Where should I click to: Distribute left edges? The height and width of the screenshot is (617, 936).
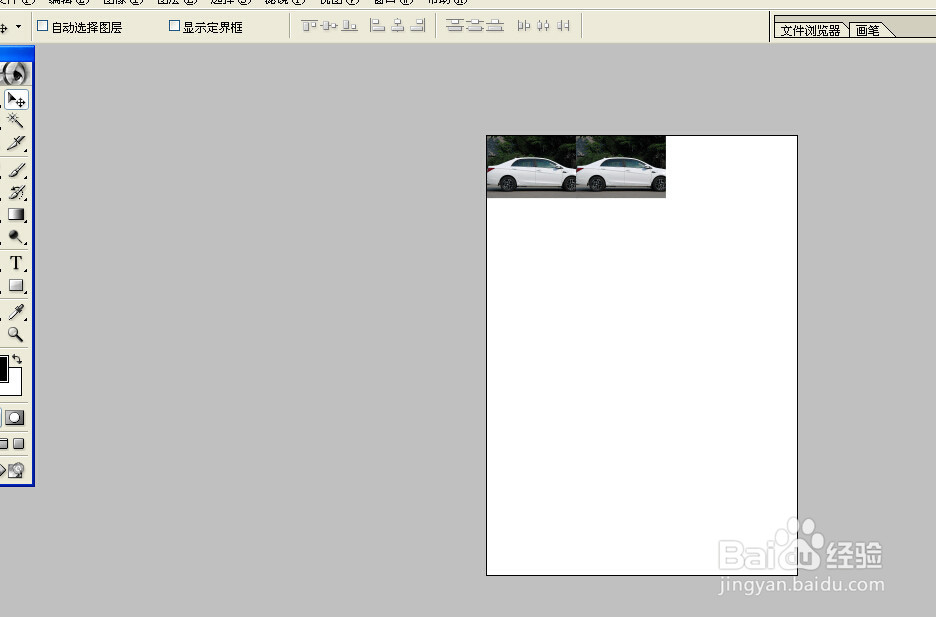coord(524,26)
